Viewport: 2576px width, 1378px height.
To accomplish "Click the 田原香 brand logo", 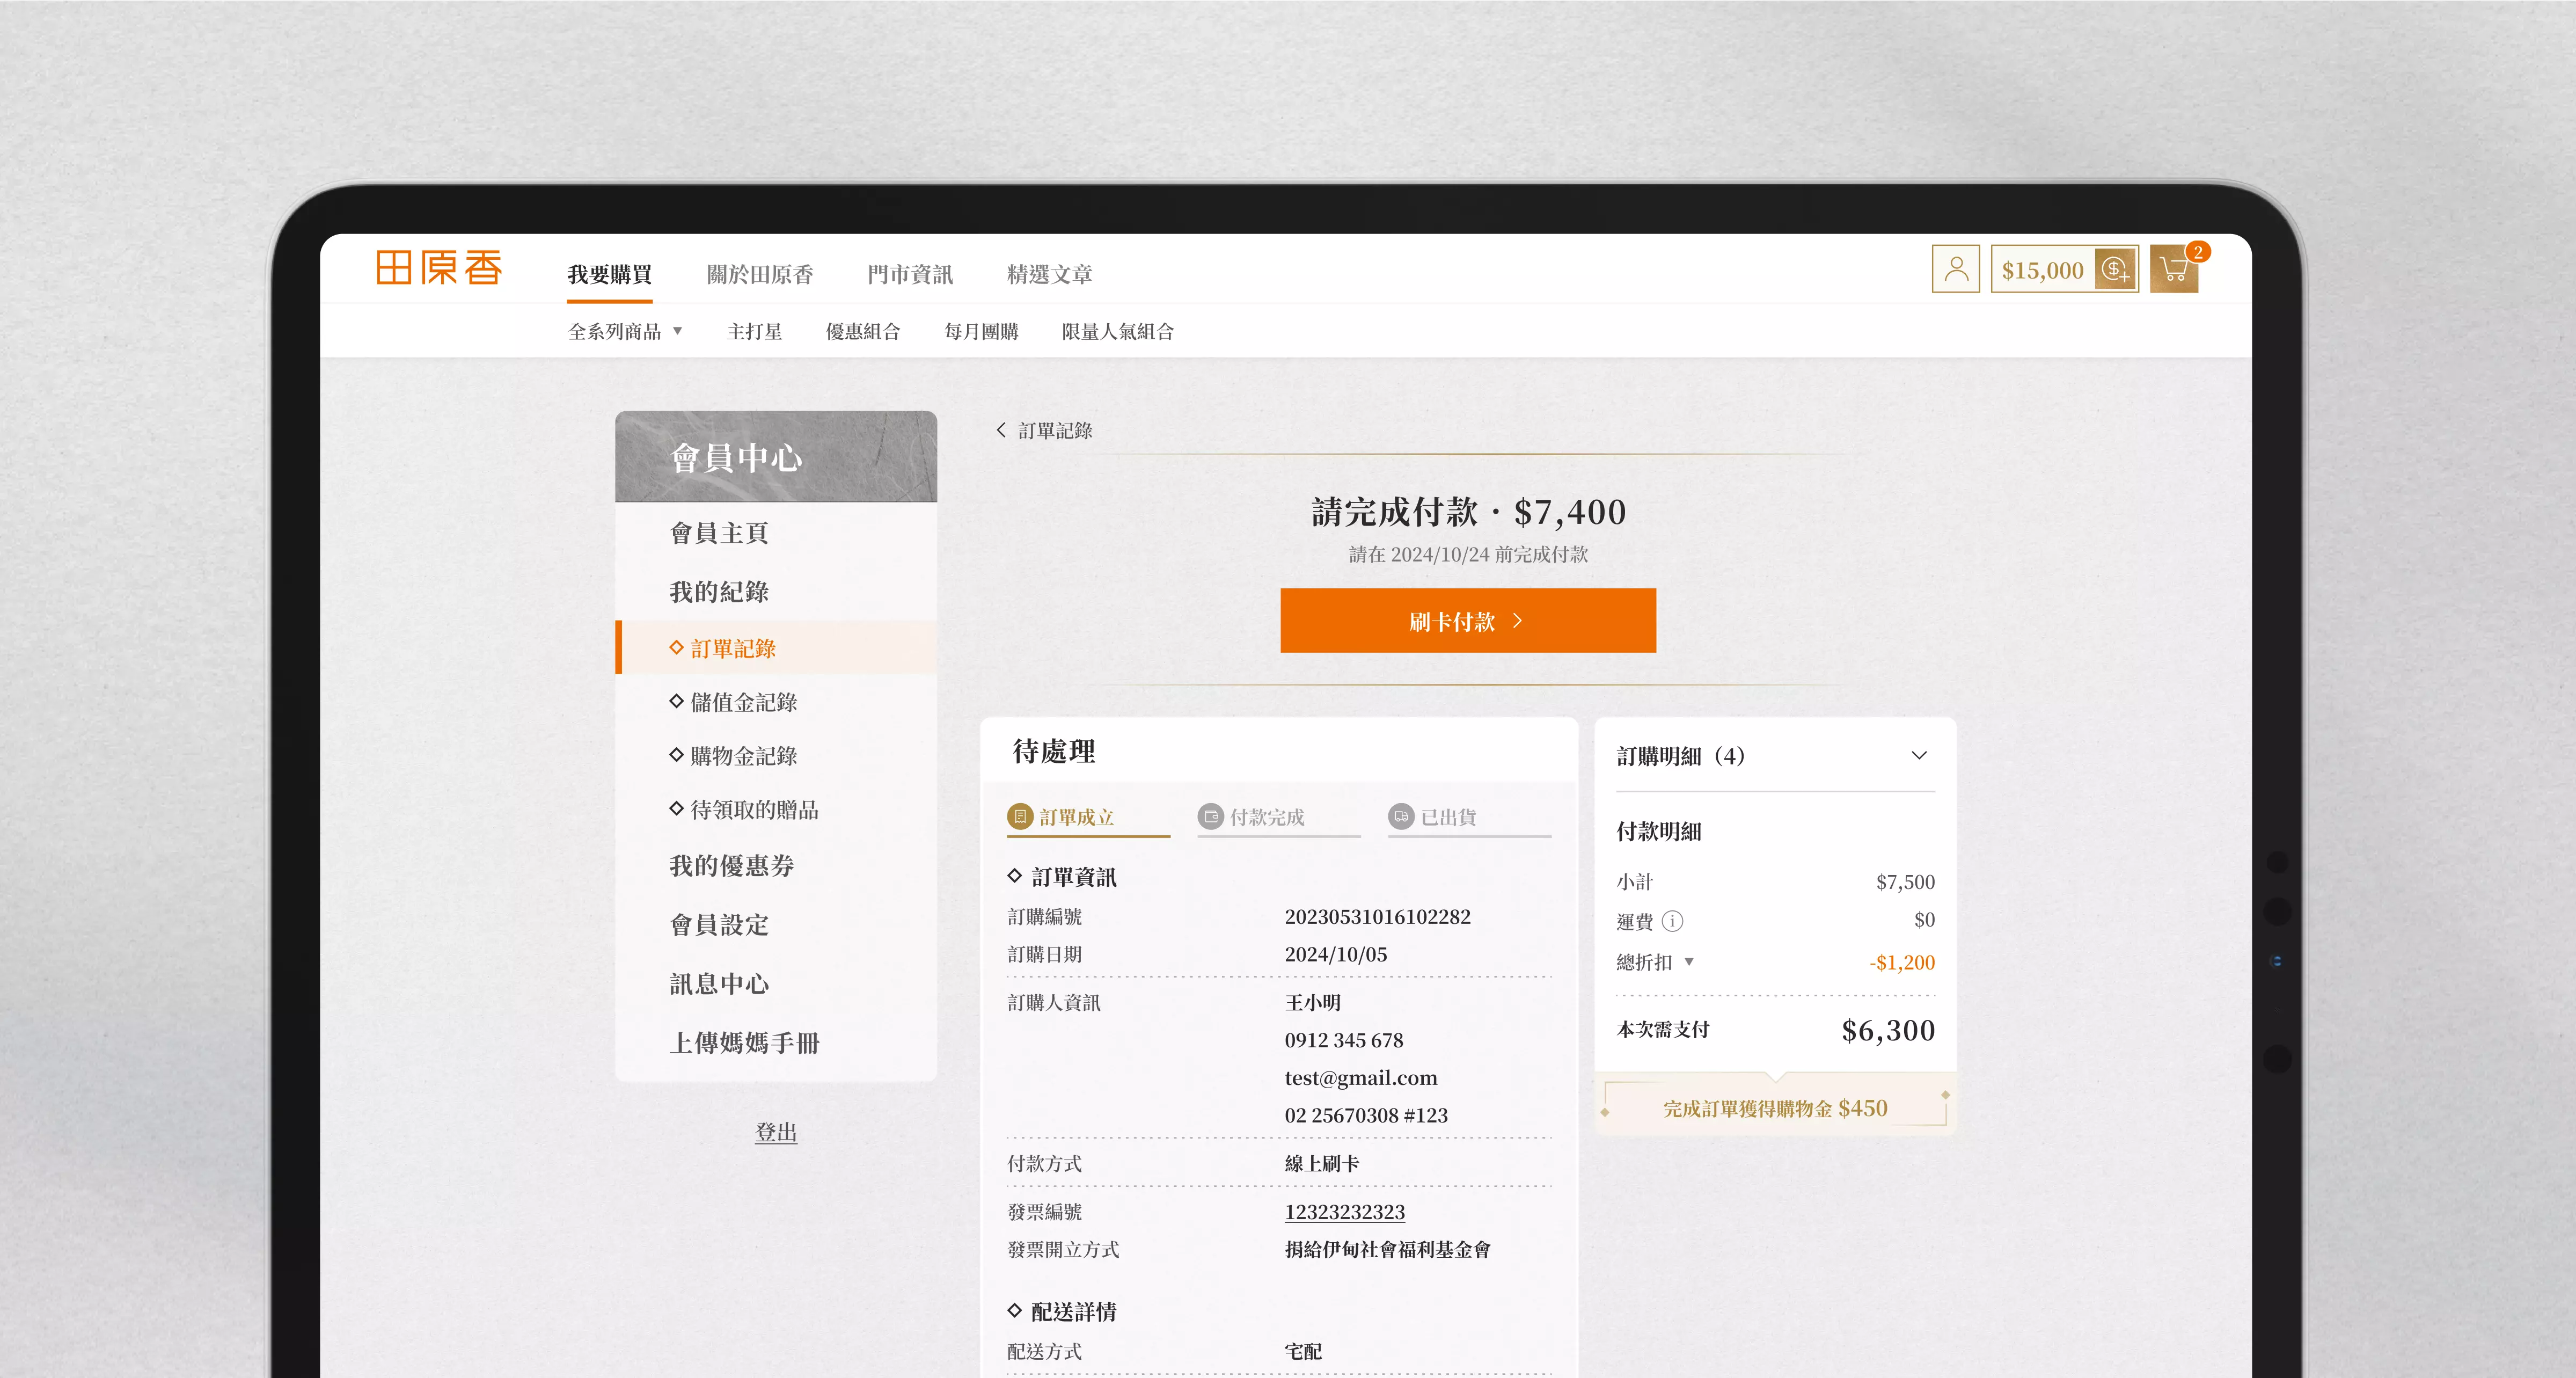I will pyautogui.click(x=439, y=268).
